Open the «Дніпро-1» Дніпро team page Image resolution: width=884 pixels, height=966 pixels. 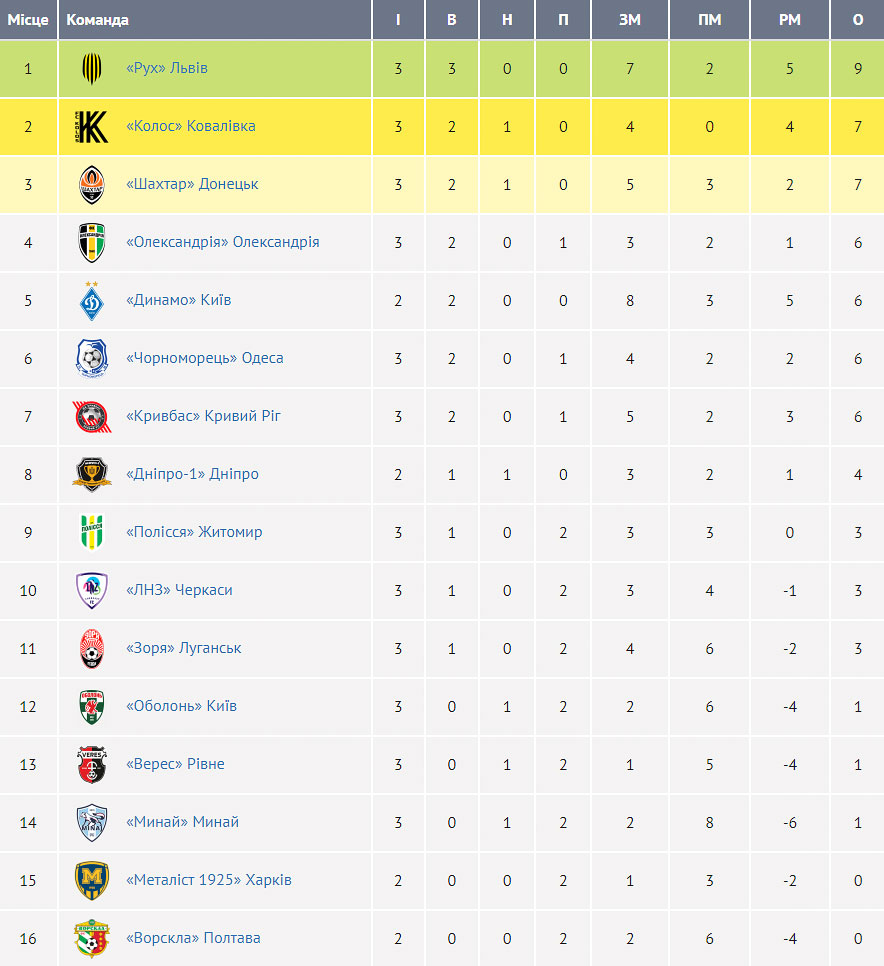(192, 474)
